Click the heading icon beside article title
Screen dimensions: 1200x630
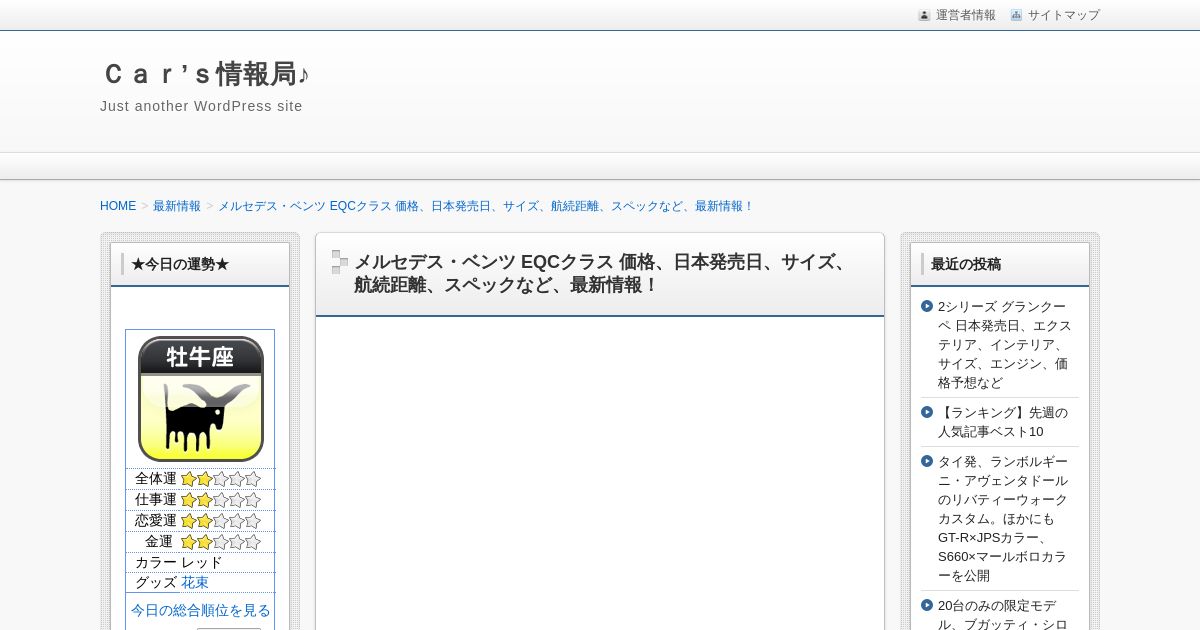click(340, 262)
